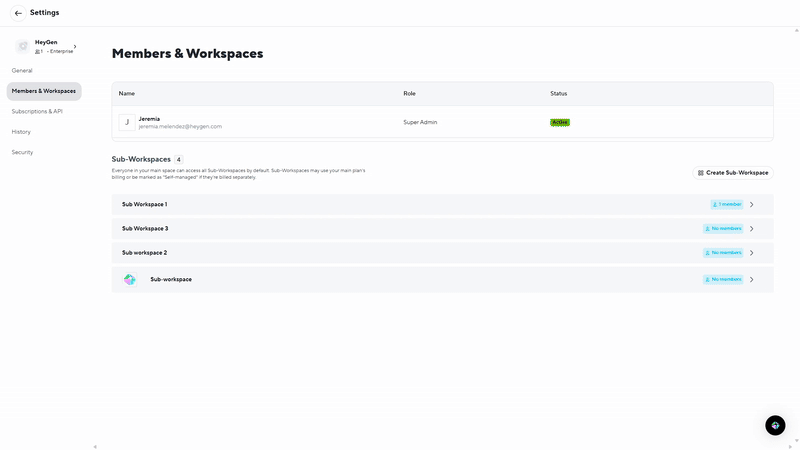
Task: Click Create Sub-Workspace button
Action: pyautogui.click(x=733, y=173)
